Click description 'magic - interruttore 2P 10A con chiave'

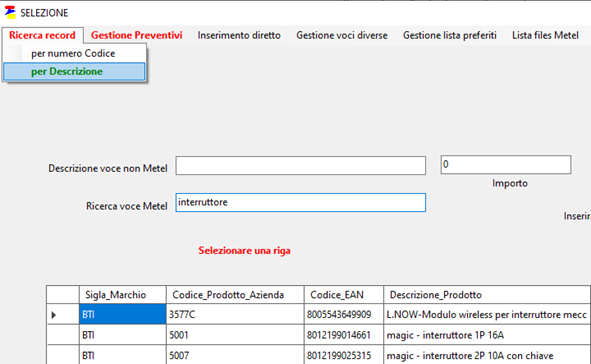[487, 355]
